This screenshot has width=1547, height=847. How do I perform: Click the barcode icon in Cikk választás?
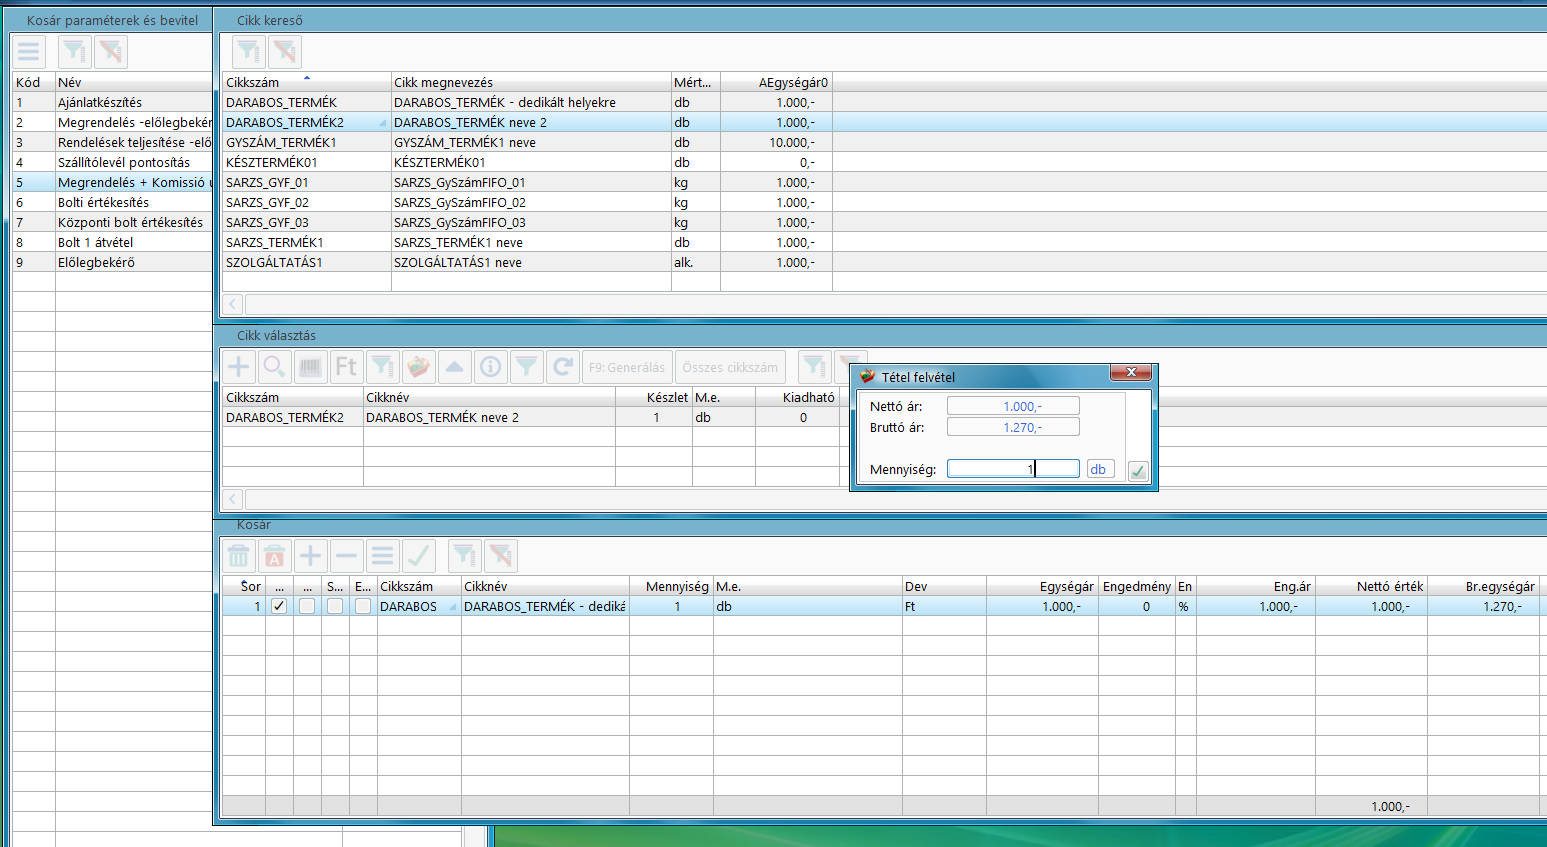coord(310,367)
